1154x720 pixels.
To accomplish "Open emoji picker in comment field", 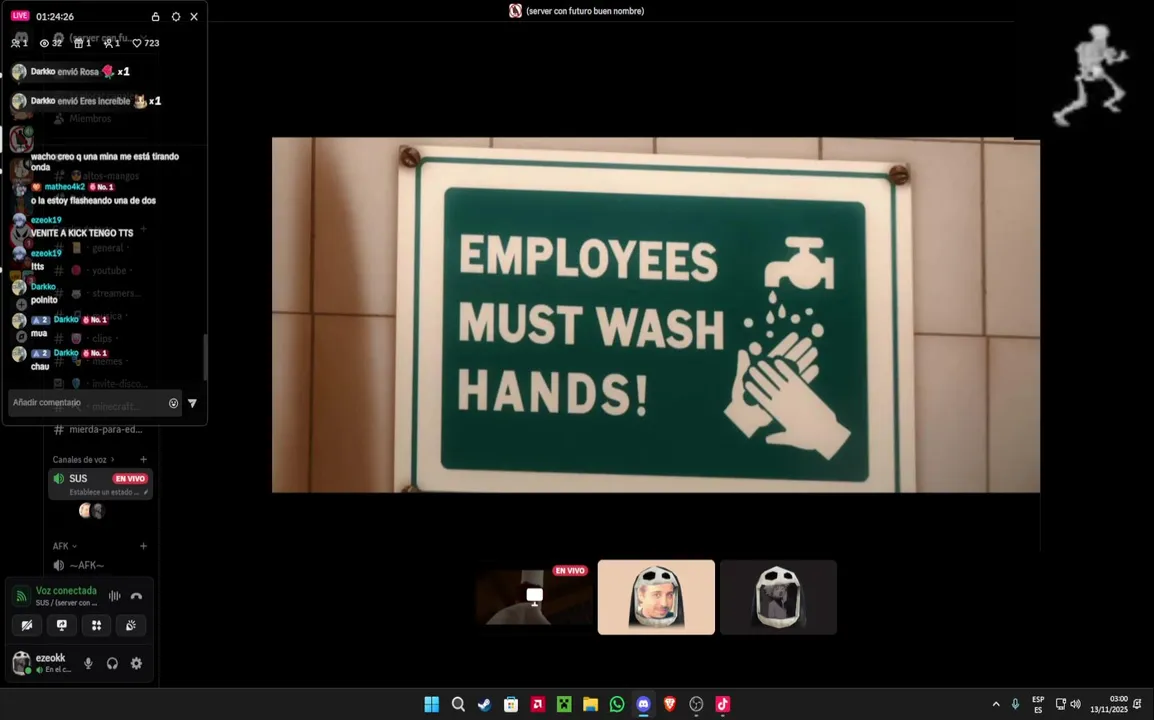I will (174, 403).
